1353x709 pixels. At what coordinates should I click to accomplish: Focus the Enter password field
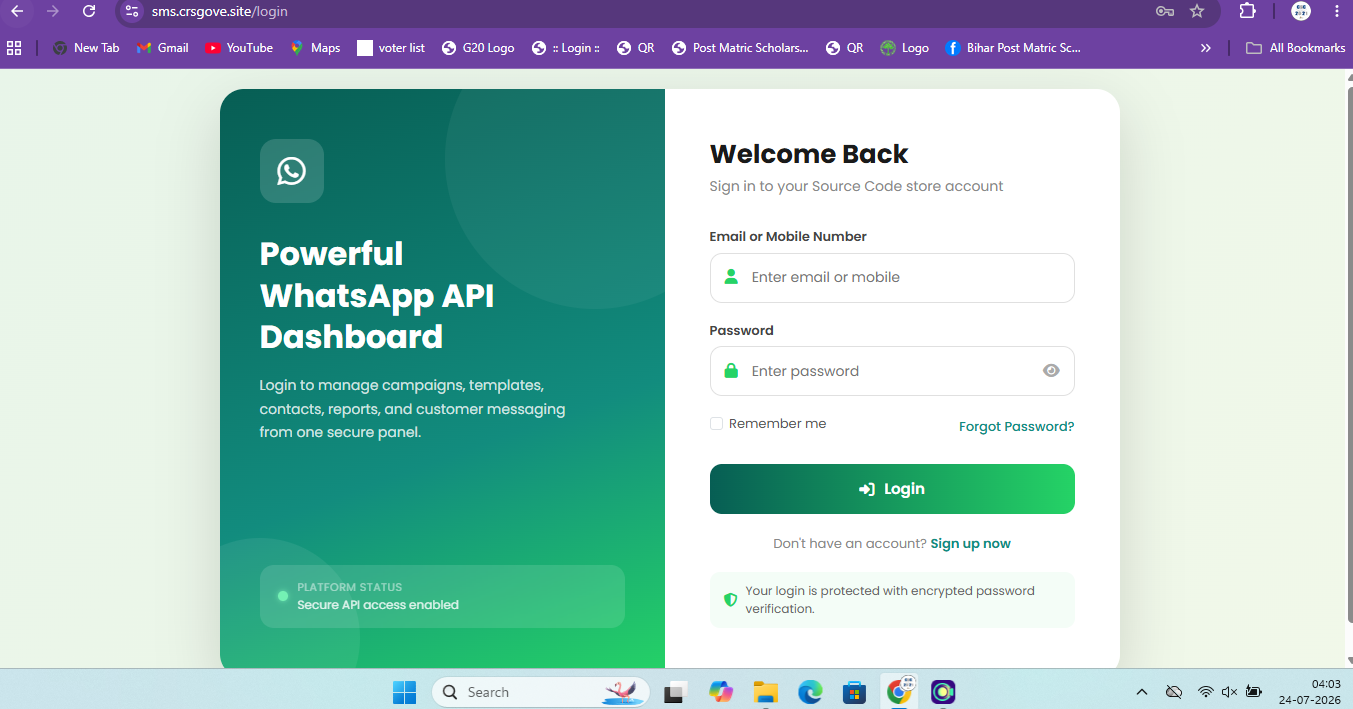892,371
